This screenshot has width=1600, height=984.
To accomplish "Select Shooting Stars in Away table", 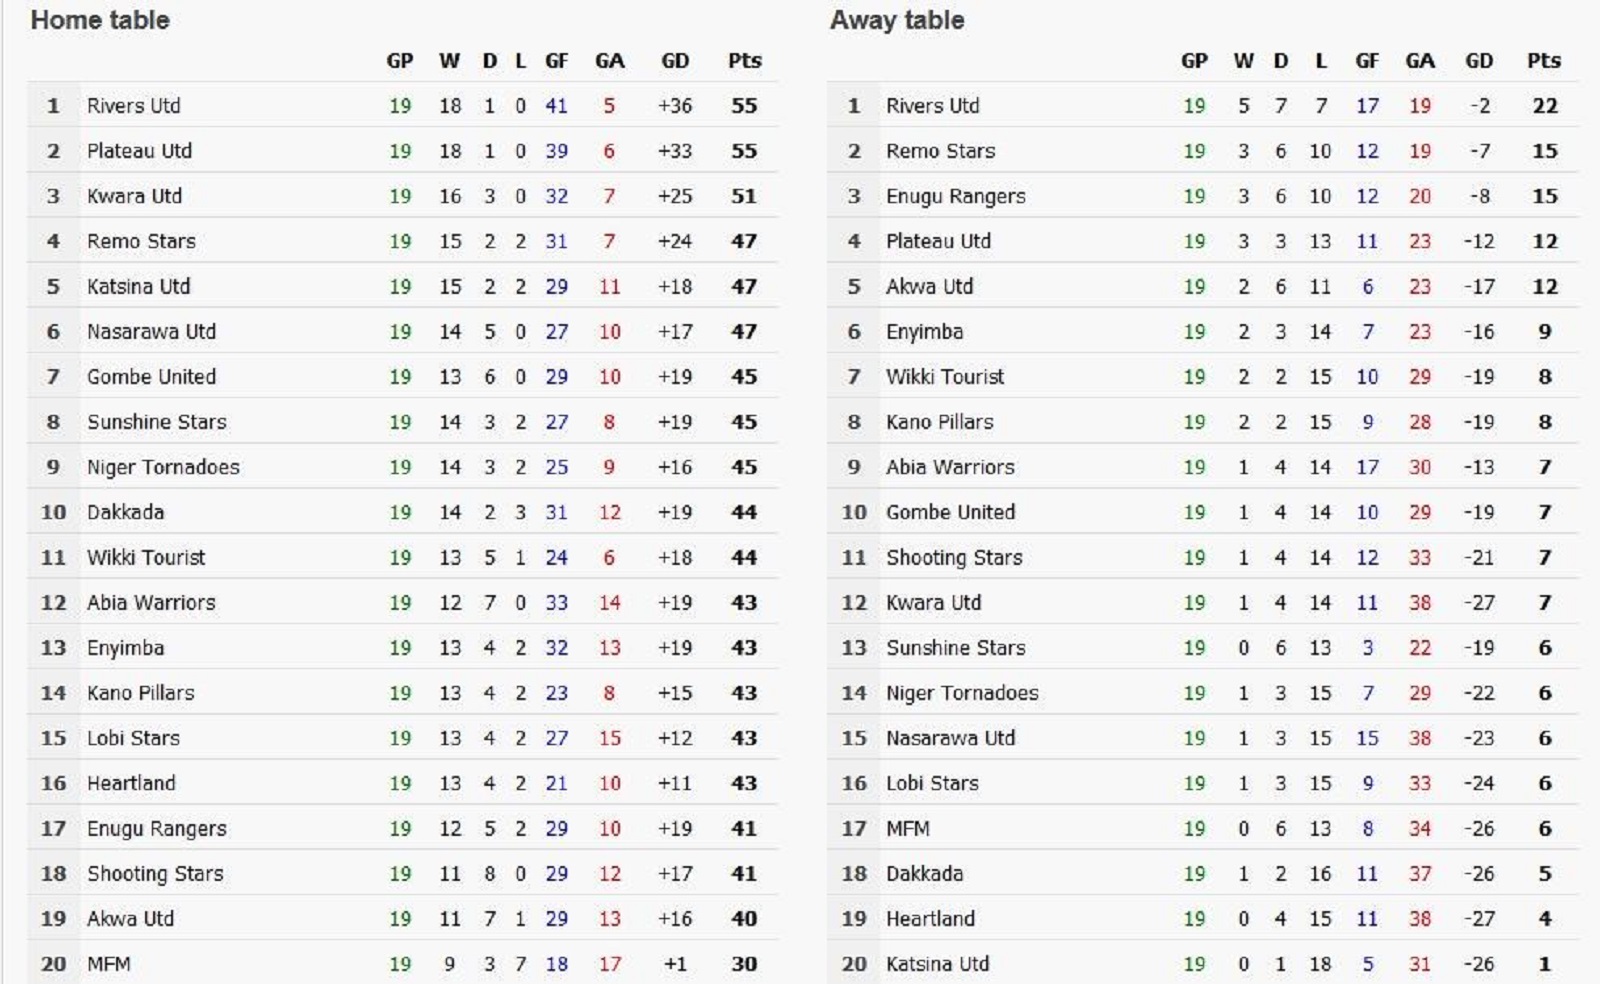I will pos(954,557).
